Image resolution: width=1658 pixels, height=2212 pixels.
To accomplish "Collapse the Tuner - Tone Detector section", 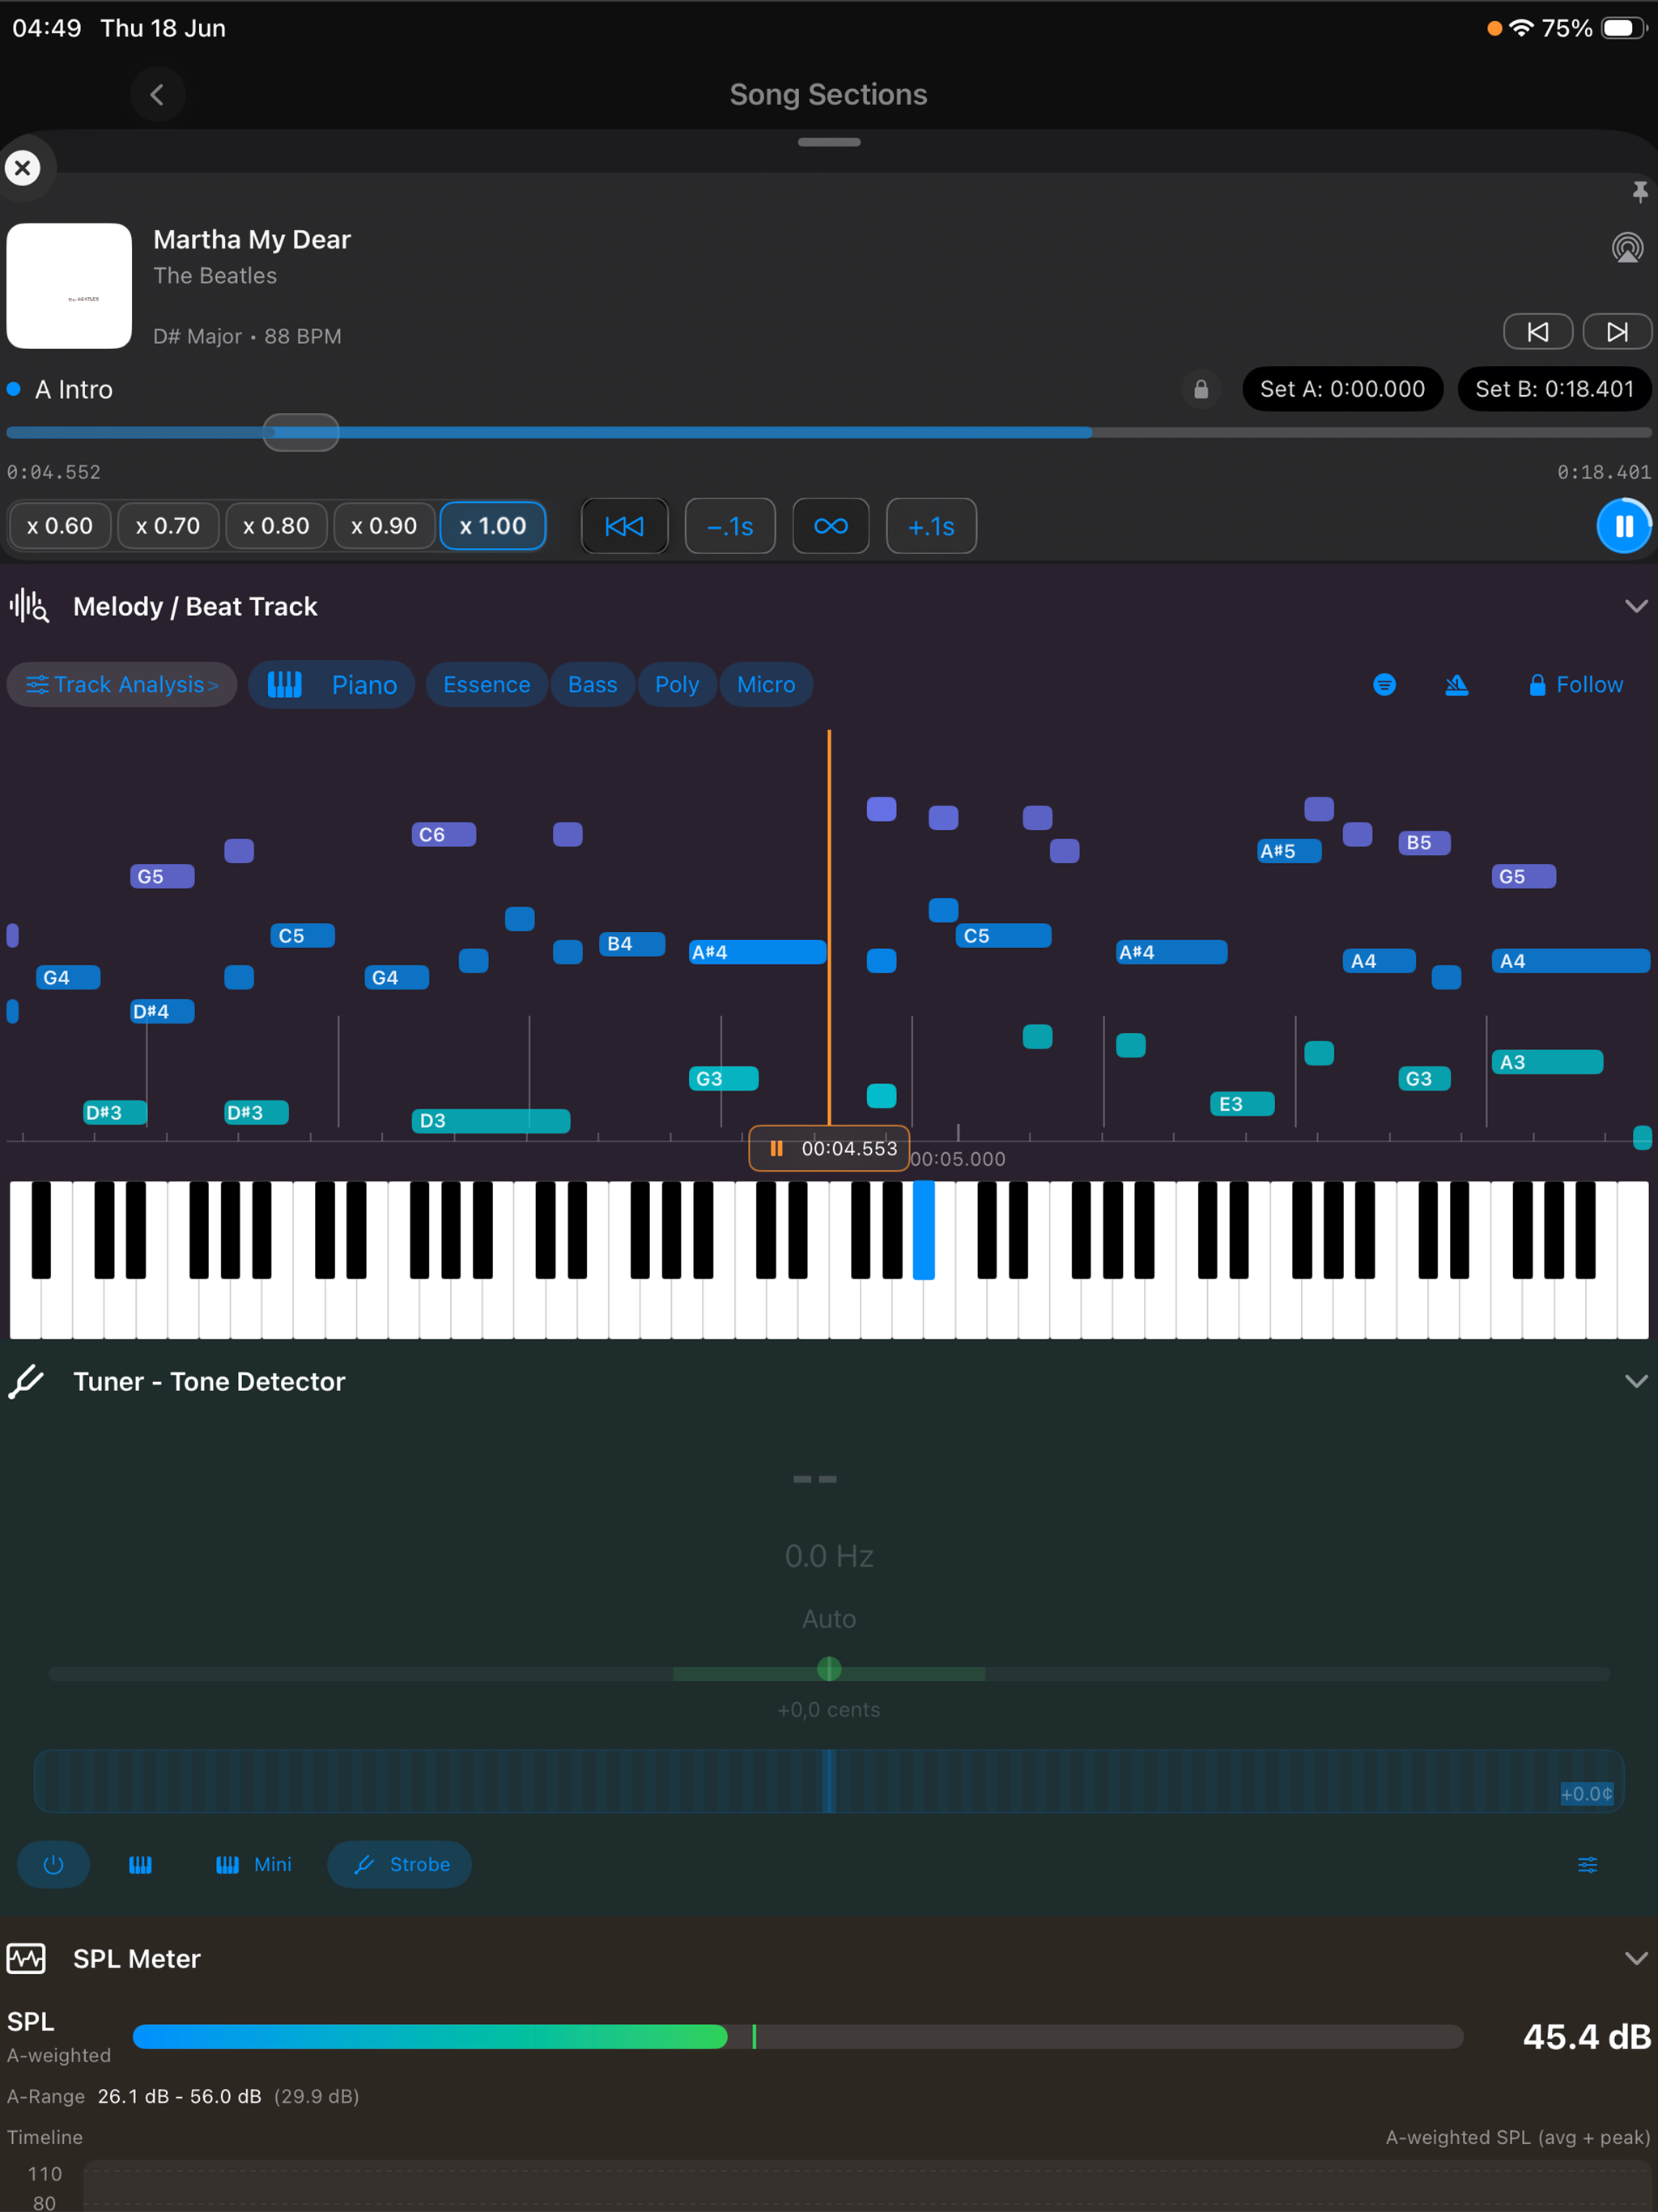I will click(1636, 1381).
